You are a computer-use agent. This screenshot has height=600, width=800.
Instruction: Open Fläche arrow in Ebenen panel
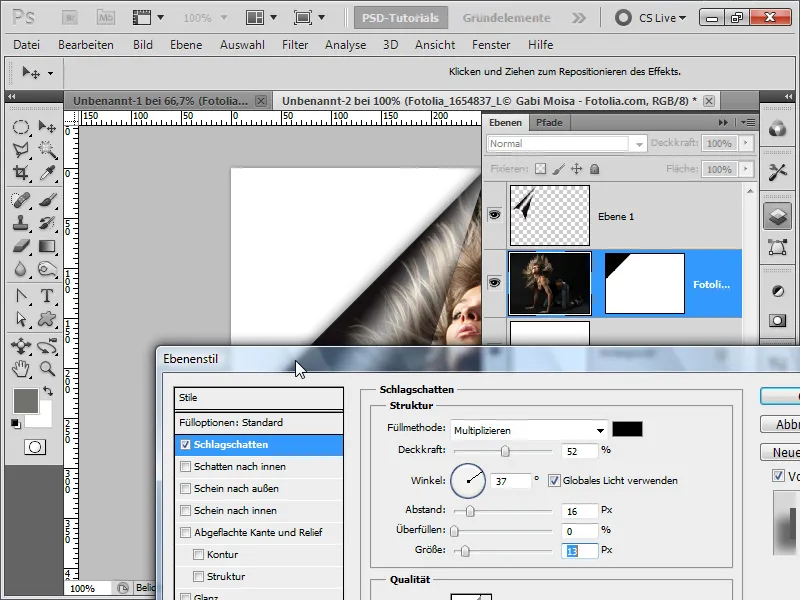746,169
